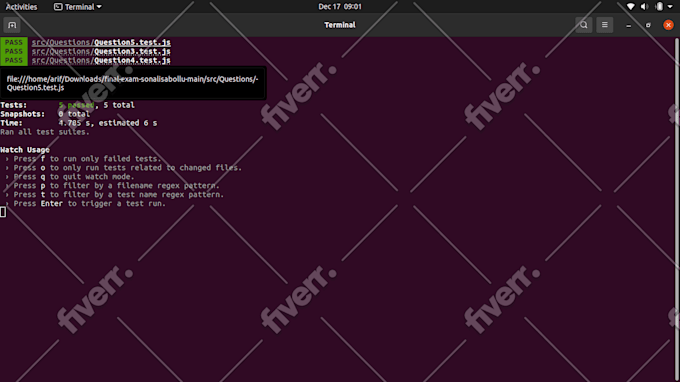Click the 'Press q to quit watch mode' line
Screen dimensions: 680x382
pyautogui.click(x=70, y=177)
